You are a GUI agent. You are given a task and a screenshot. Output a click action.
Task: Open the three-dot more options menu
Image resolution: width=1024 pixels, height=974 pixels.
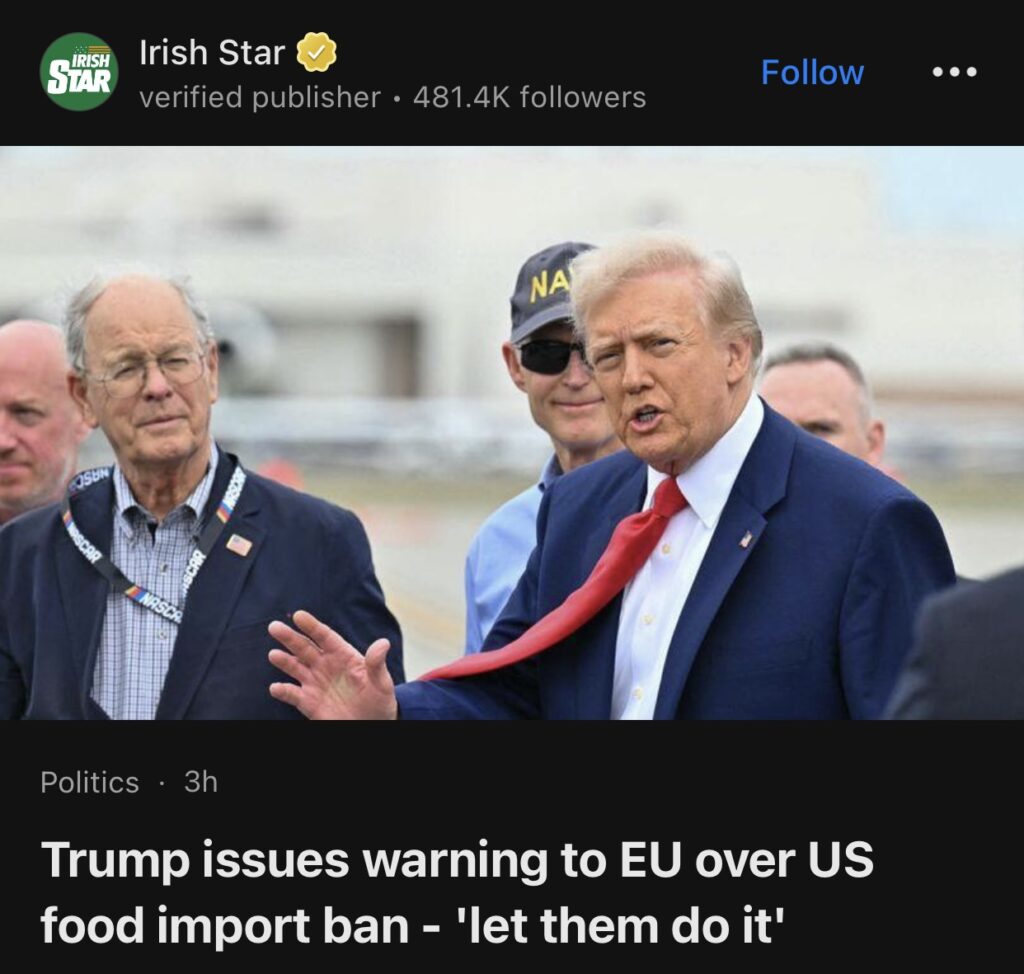pyautogui.click(x=954, y=71)
